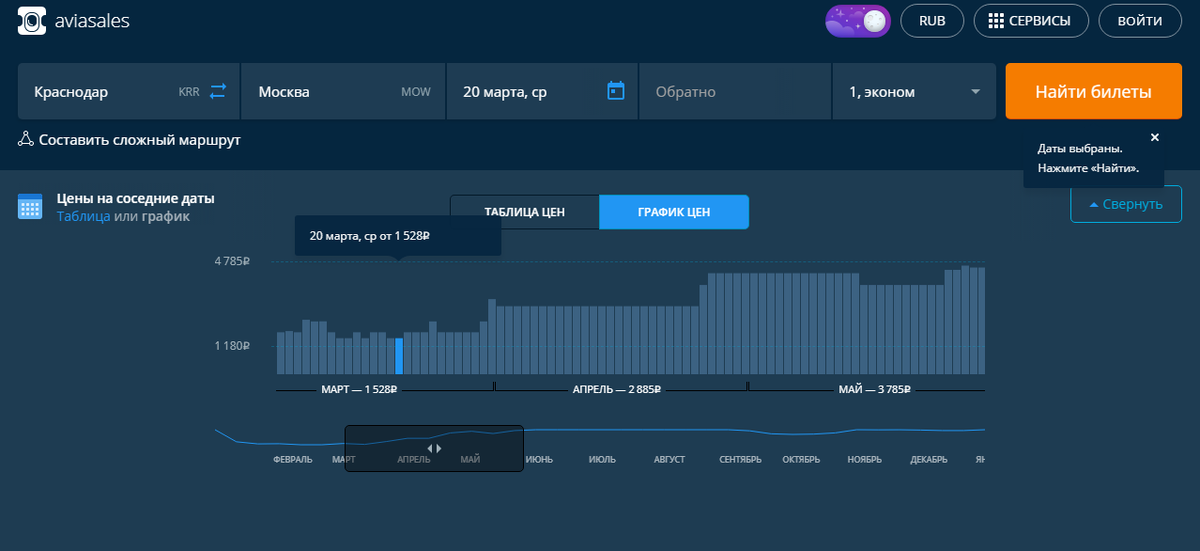Collapse panel with Свернуть button
The height and width of the screenshot is (551, 1200).
click(1126, 204)
